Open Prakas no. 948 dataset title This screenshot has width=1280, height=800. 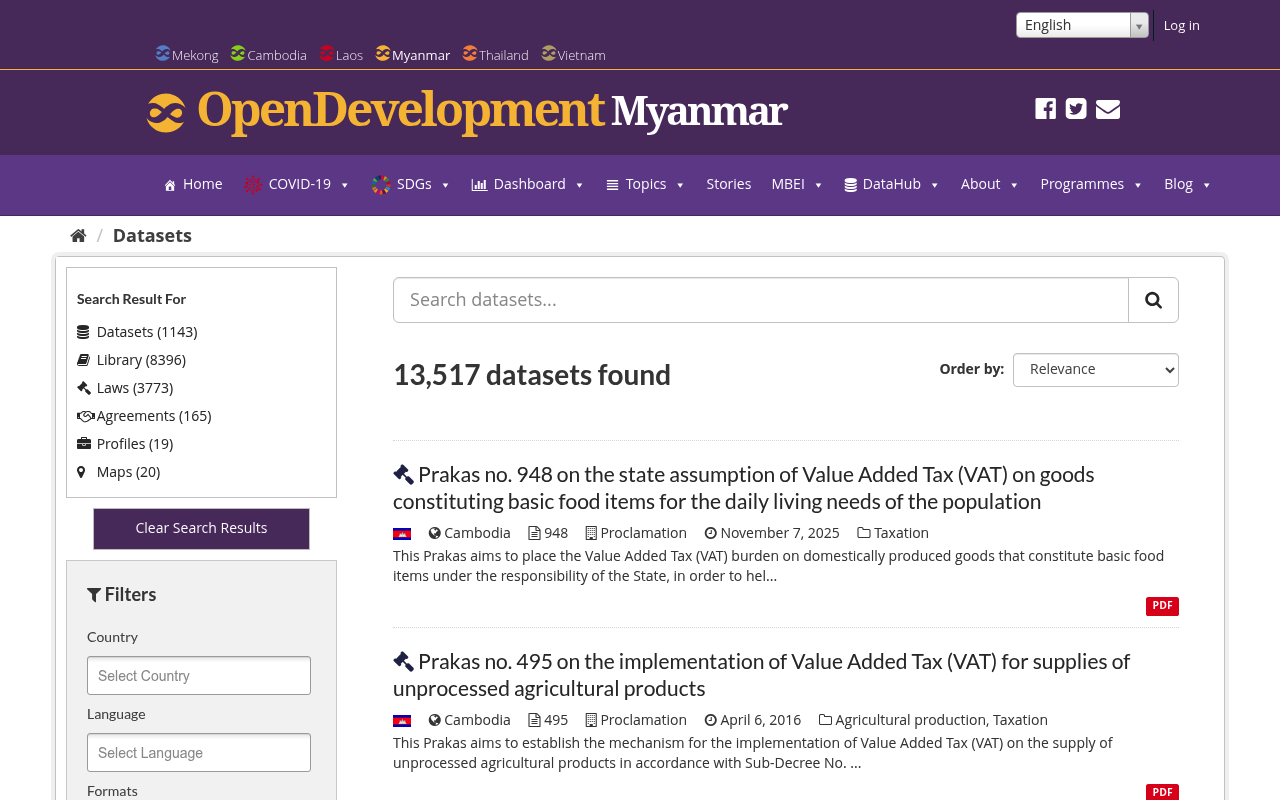[x=744, y=488]
